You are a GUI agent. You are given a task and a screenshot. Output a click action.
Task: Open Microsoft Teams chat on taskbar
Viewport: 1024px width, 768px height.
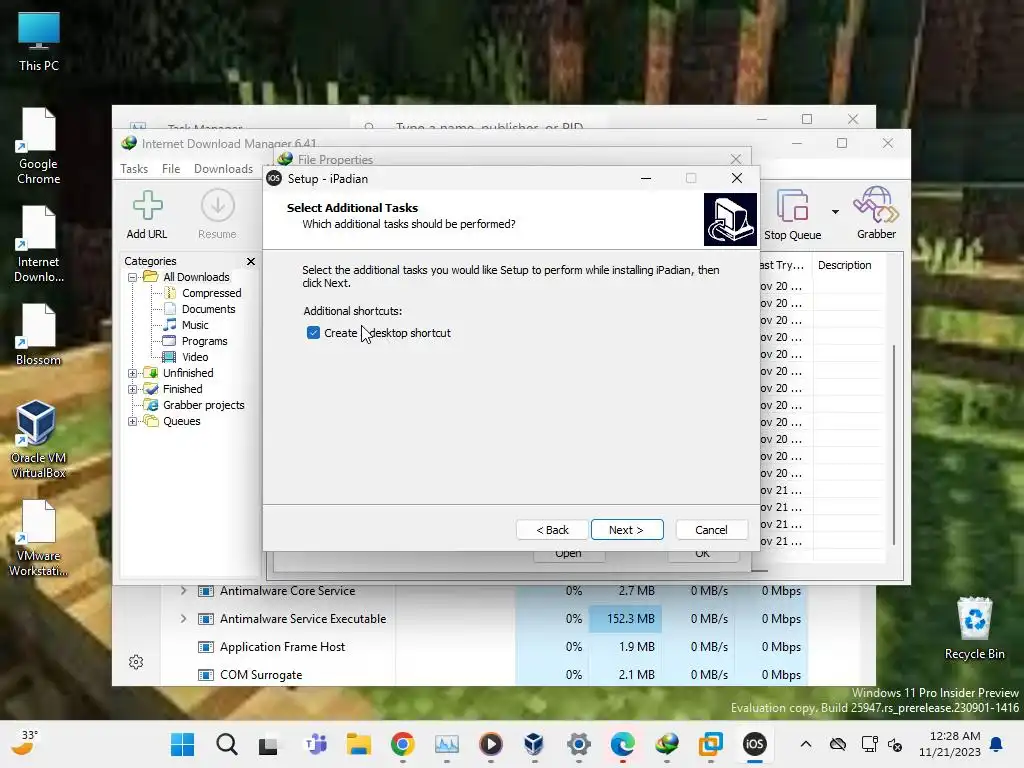click(x=316, y=744)
